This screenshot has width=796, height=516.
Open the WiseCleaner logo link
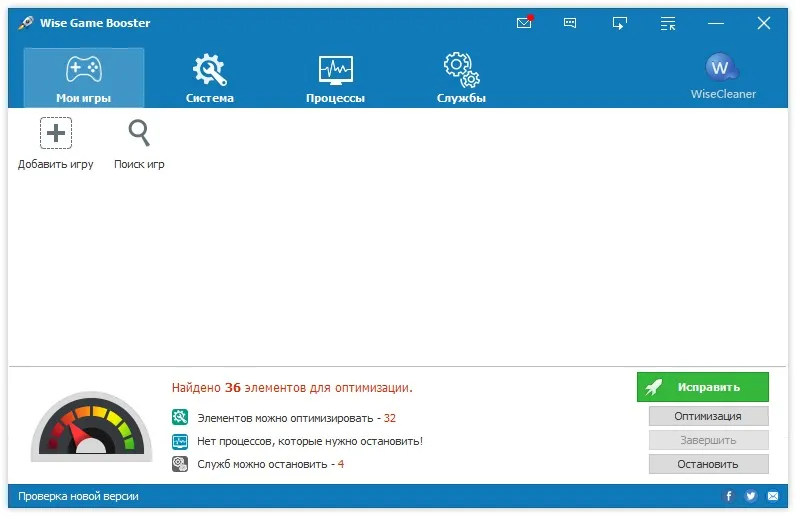point(723,76)
